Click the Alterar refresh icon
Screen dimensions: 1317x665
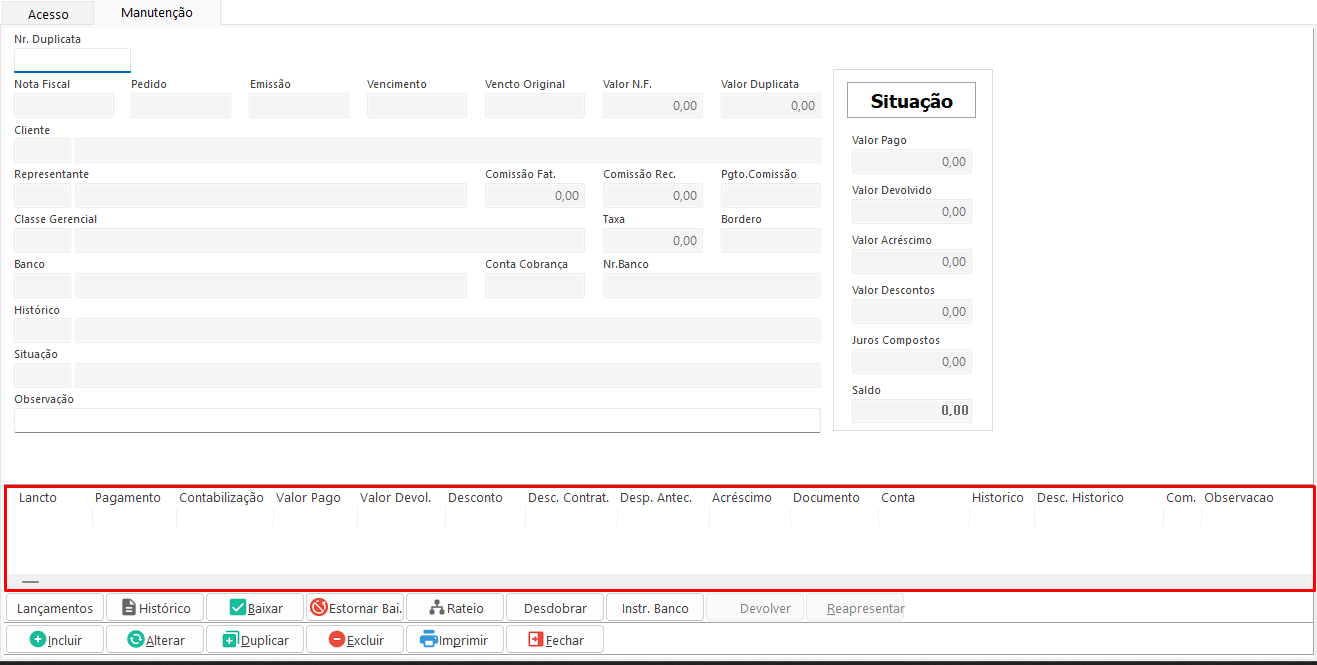[136, 640]
